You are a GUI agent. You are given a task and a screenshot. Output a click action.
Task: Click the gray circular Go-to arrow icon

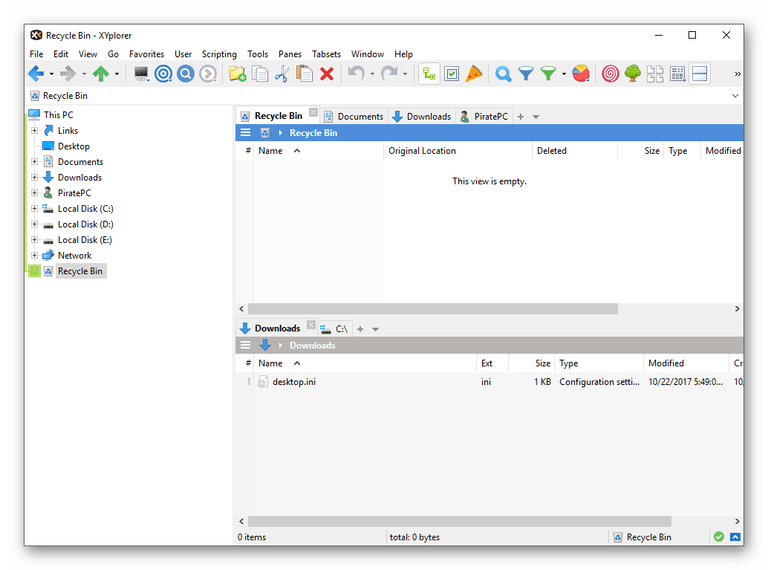[x=208, y=74]
